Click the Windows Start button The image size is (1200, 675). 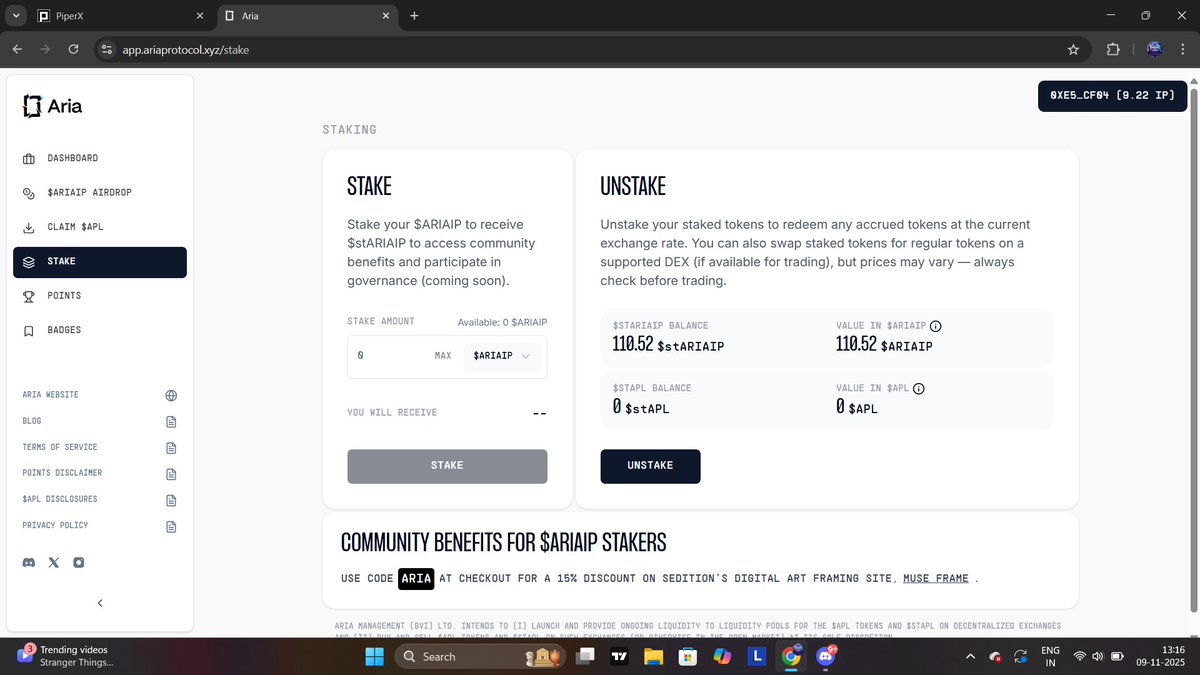(x=373, y=657)
